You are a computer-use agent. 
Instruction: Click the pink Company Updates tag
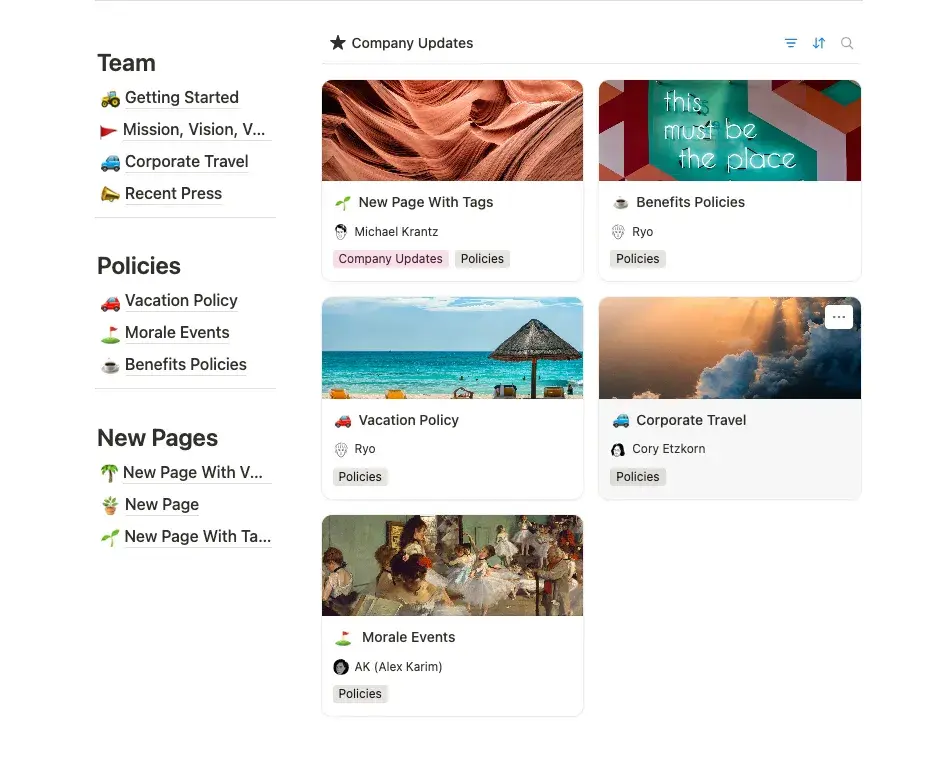(x=390, y=259)
